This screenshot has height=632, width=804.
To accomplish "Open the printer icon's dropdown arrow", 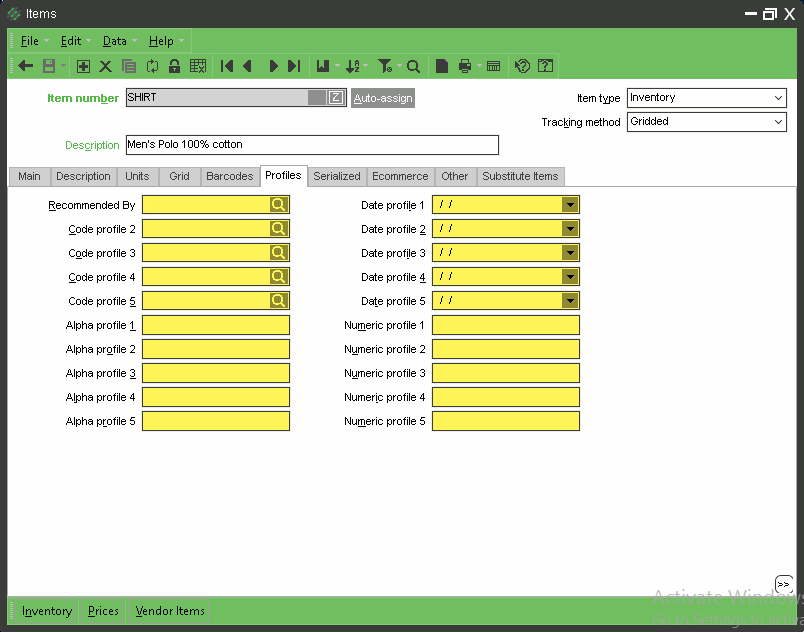I will [479, 66].
